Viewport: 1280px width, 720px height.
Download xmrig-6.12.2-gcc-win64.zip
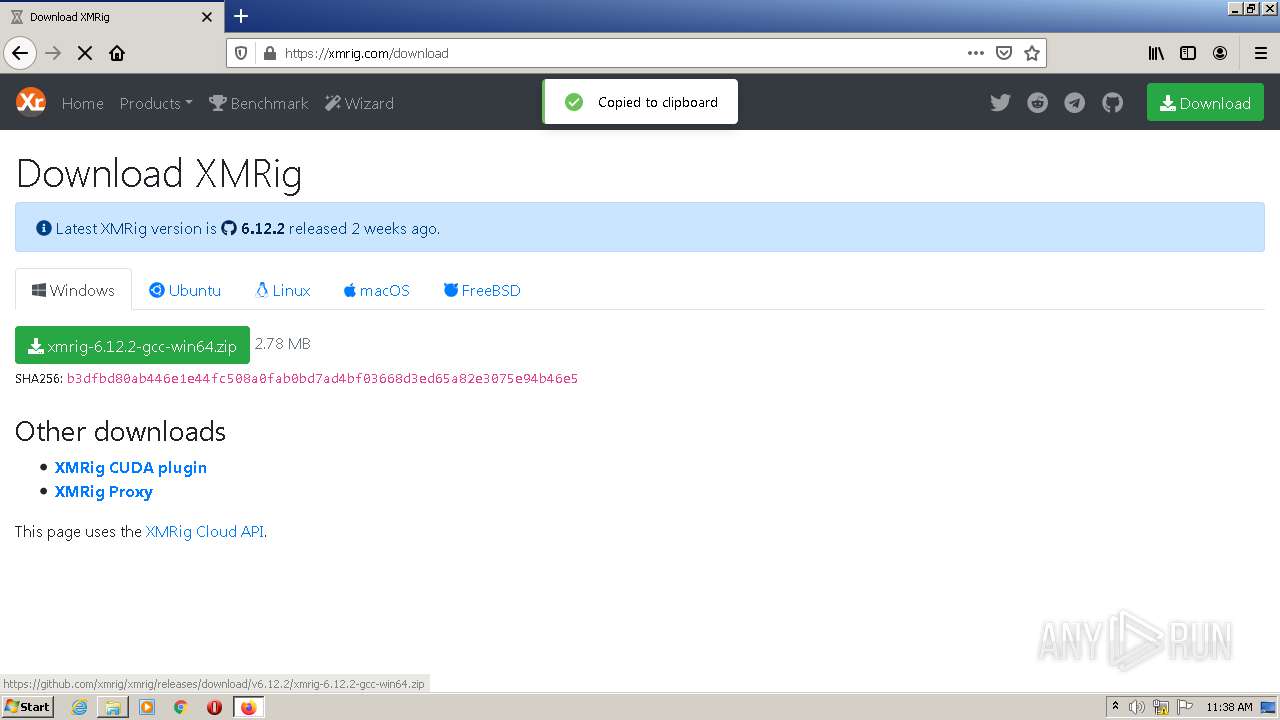[132, 346]
